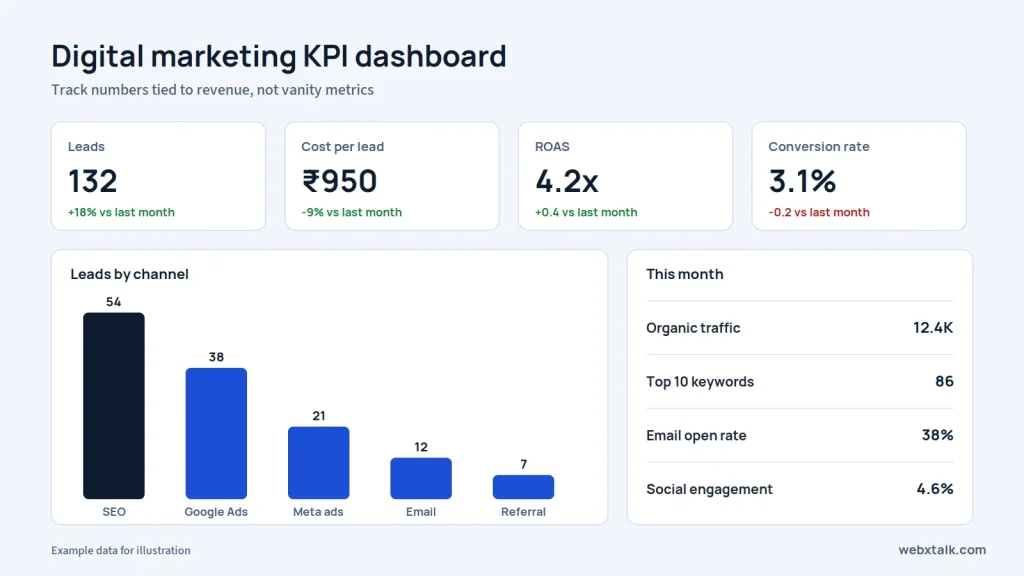Click the ROAS card label
1024x576 pixels.
552,147
